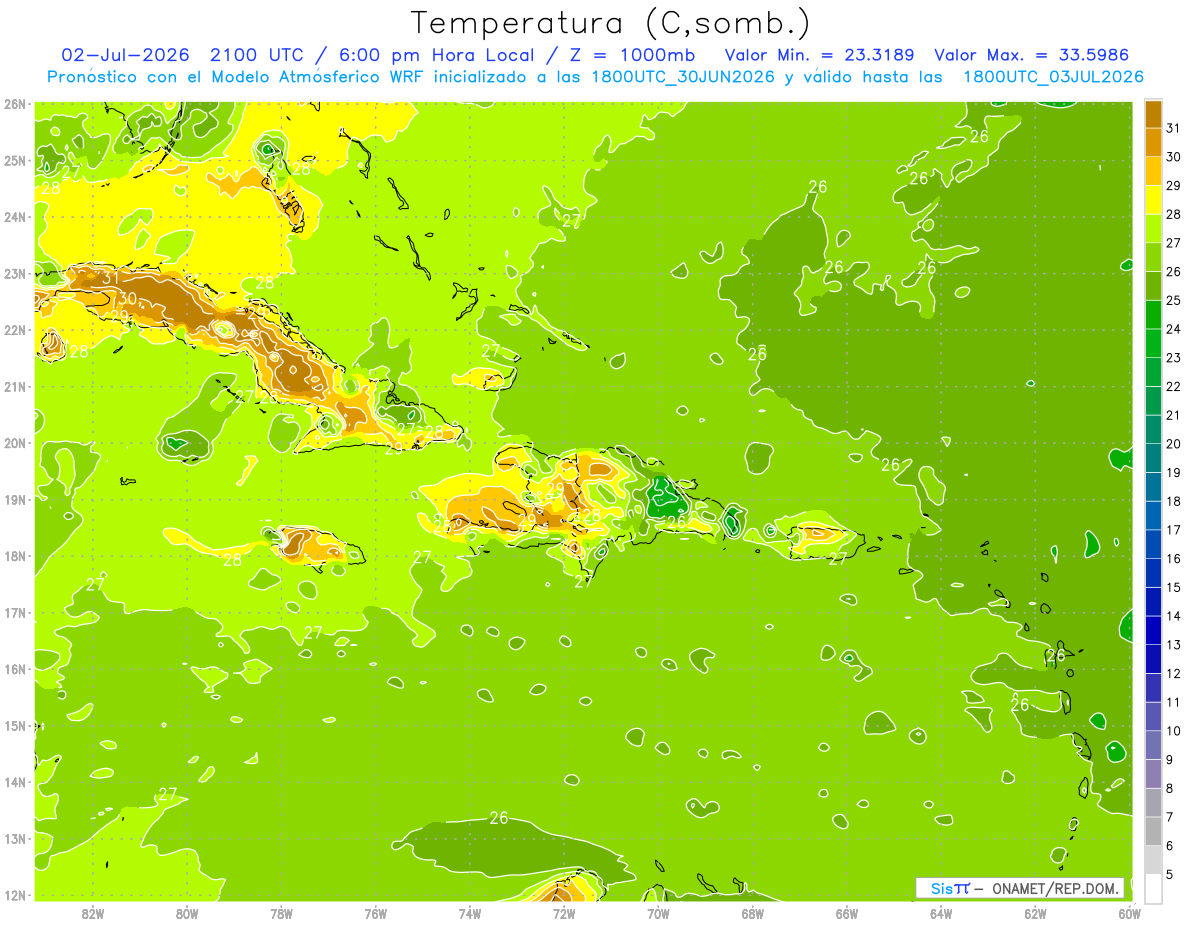
Task: Click the '21N' latitude axis label
Action: pos(14,387)
